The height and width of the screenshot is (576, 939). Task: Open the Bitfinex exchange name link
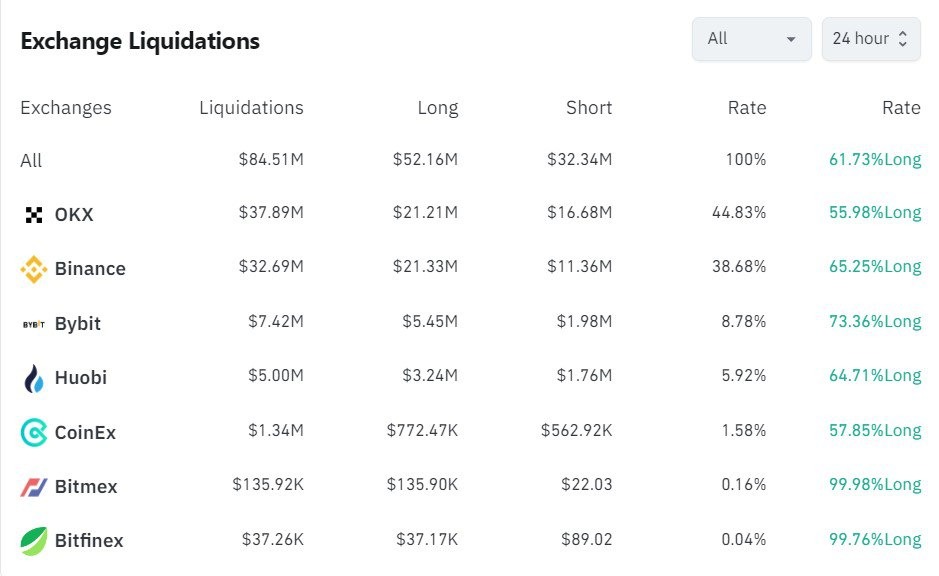point(89,541)
